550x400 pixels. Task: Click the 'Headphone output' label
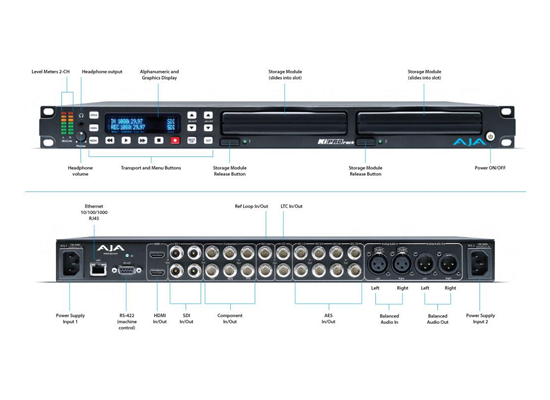click(x=102, y=72)
